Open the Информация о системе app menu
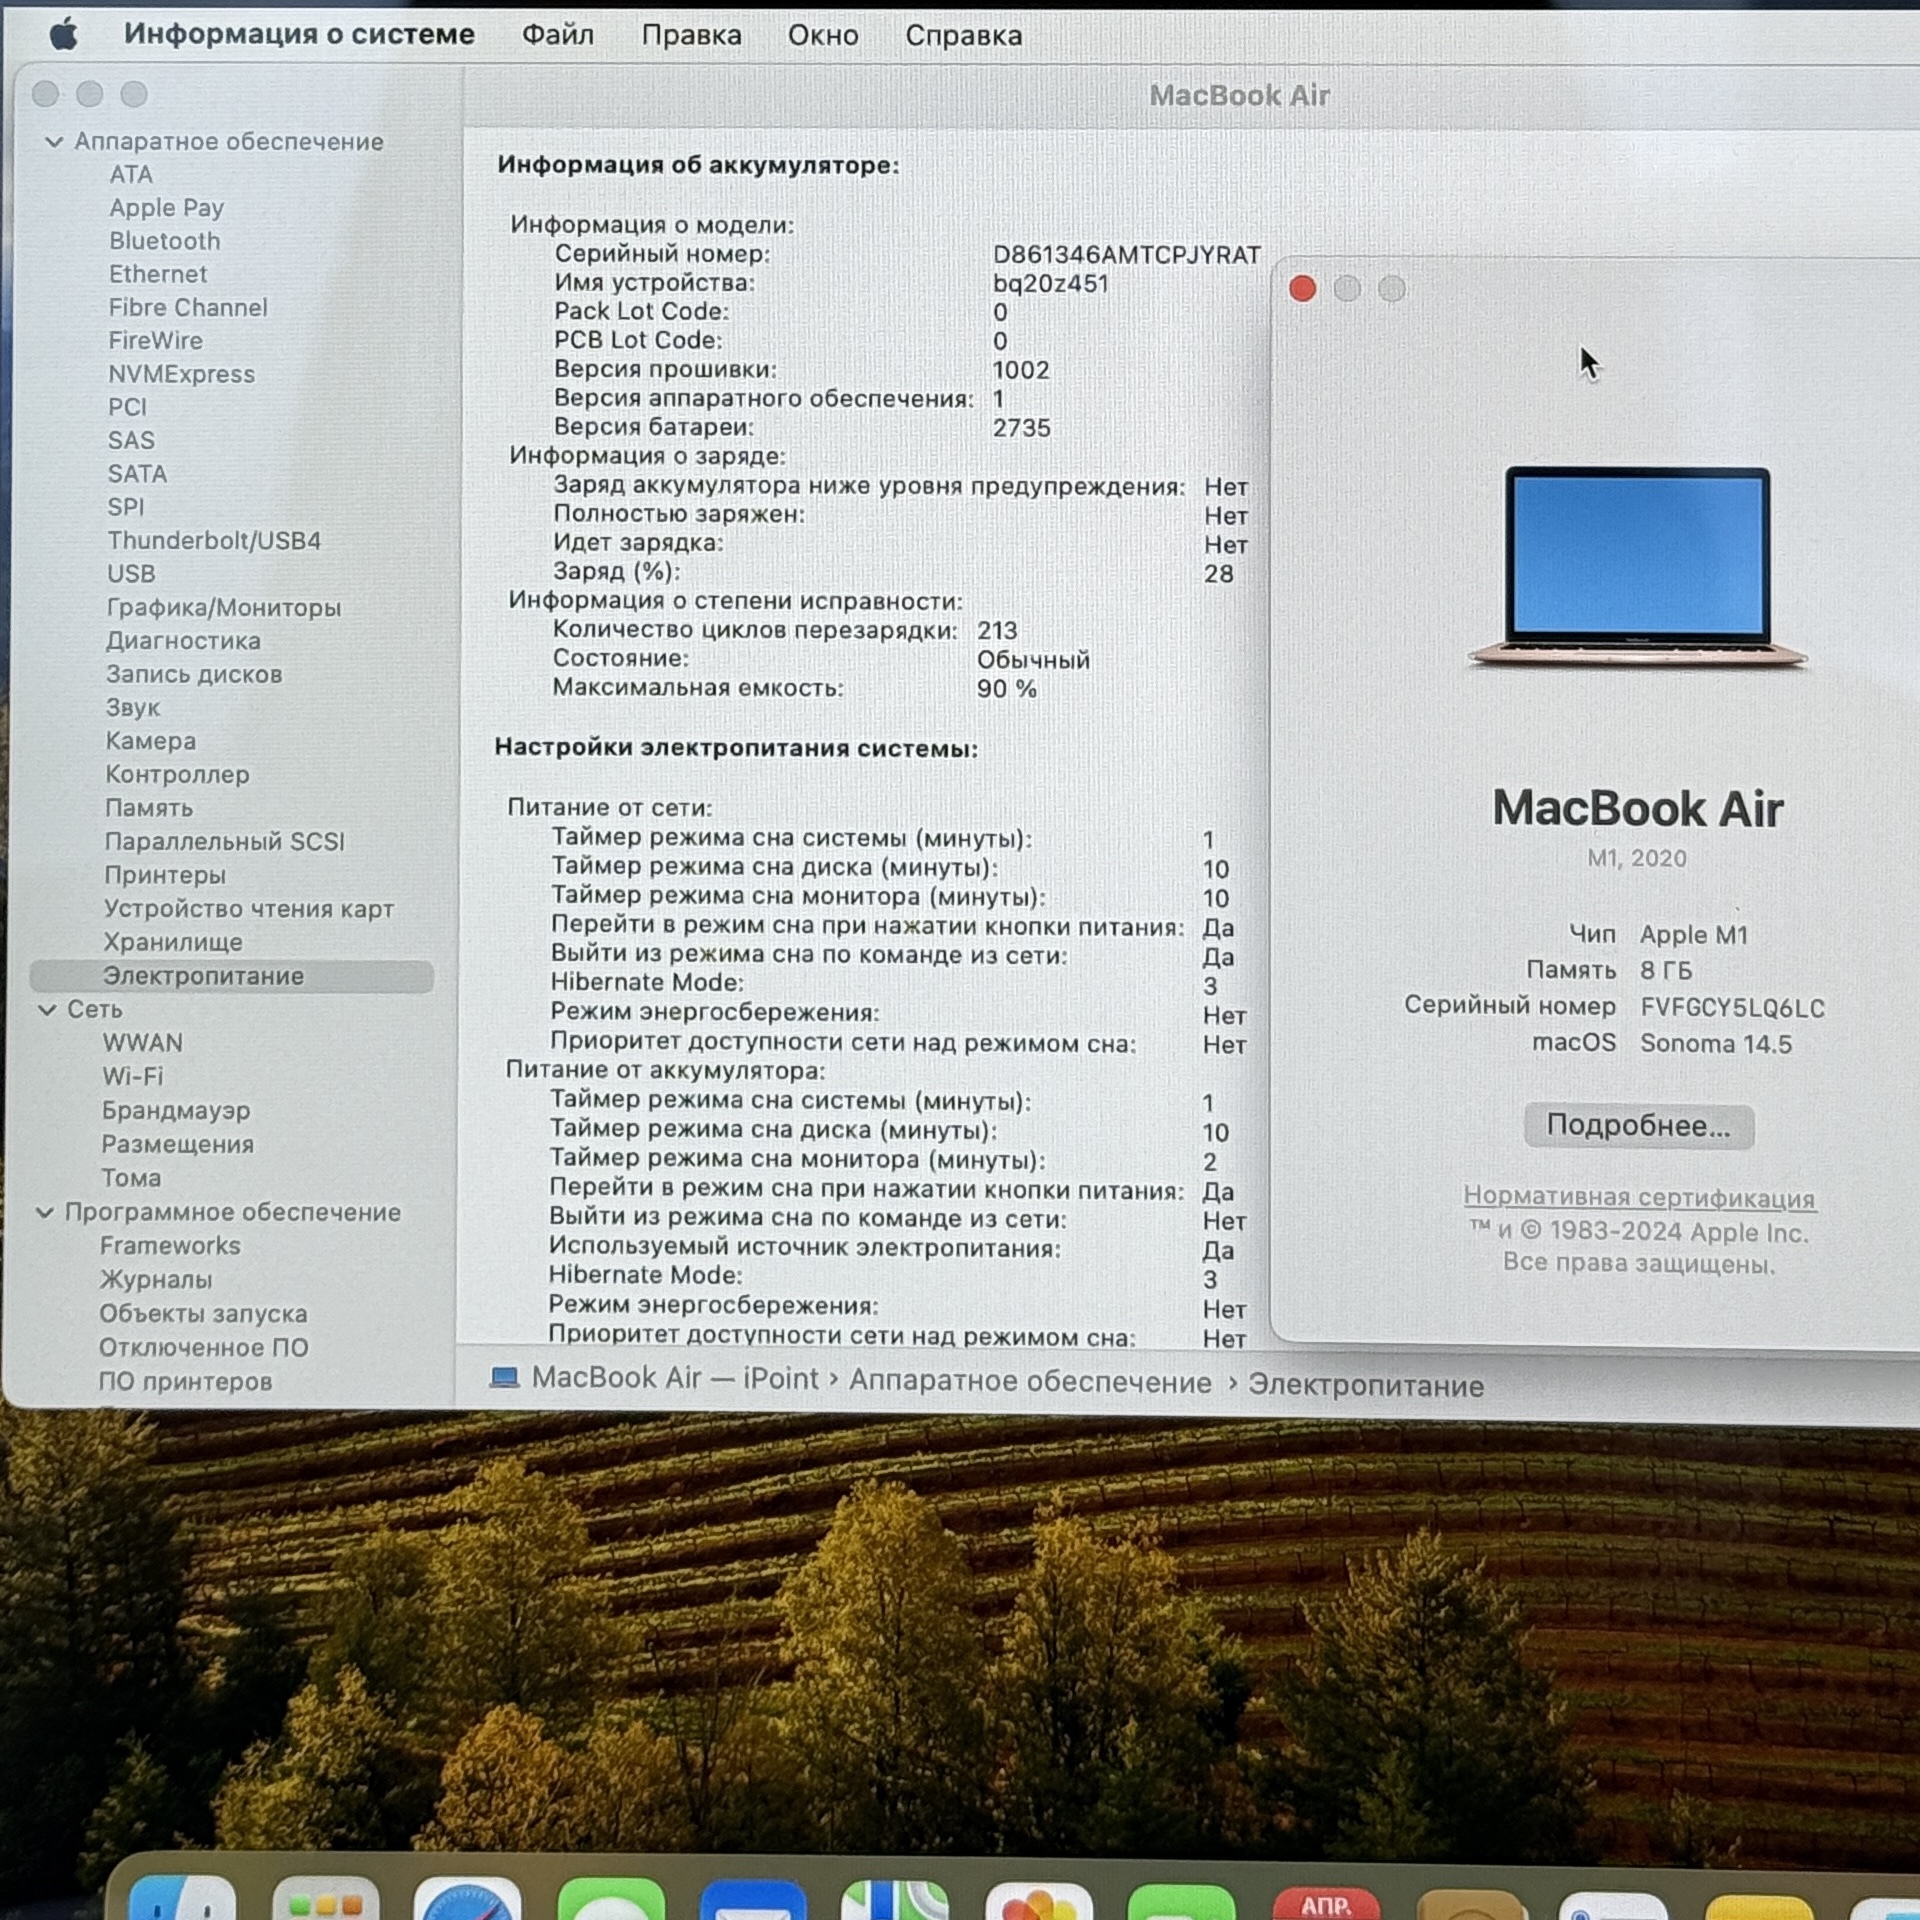This screenshot has width=1920, height=1920. (x=299, y=34)
